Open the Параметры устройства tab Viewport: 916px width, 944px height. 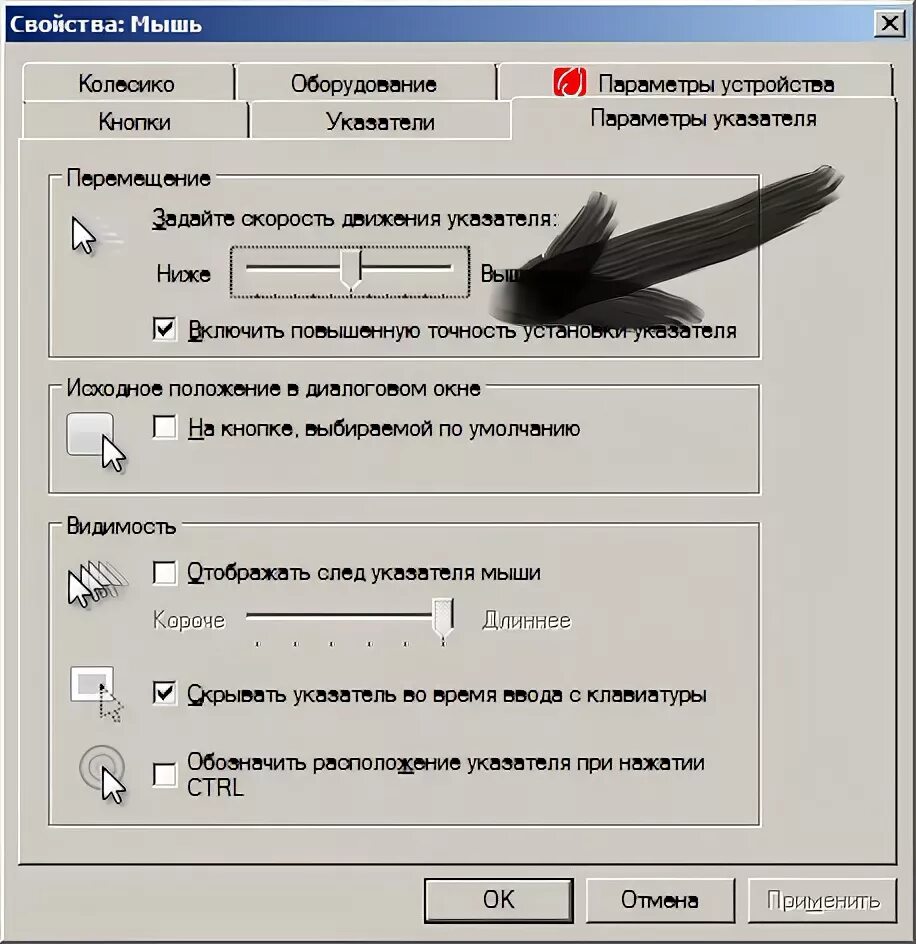coord(695,82)
